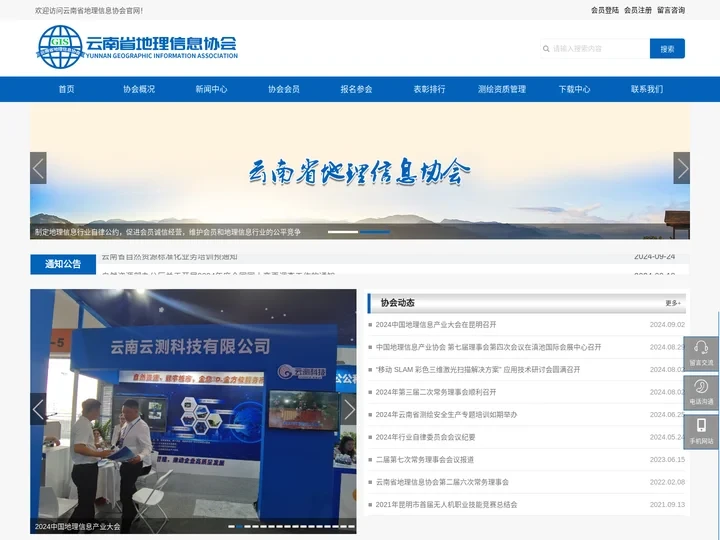Open 联系我们 navigation tab
Screen dimensions: 720x540
tap(647, 89)
